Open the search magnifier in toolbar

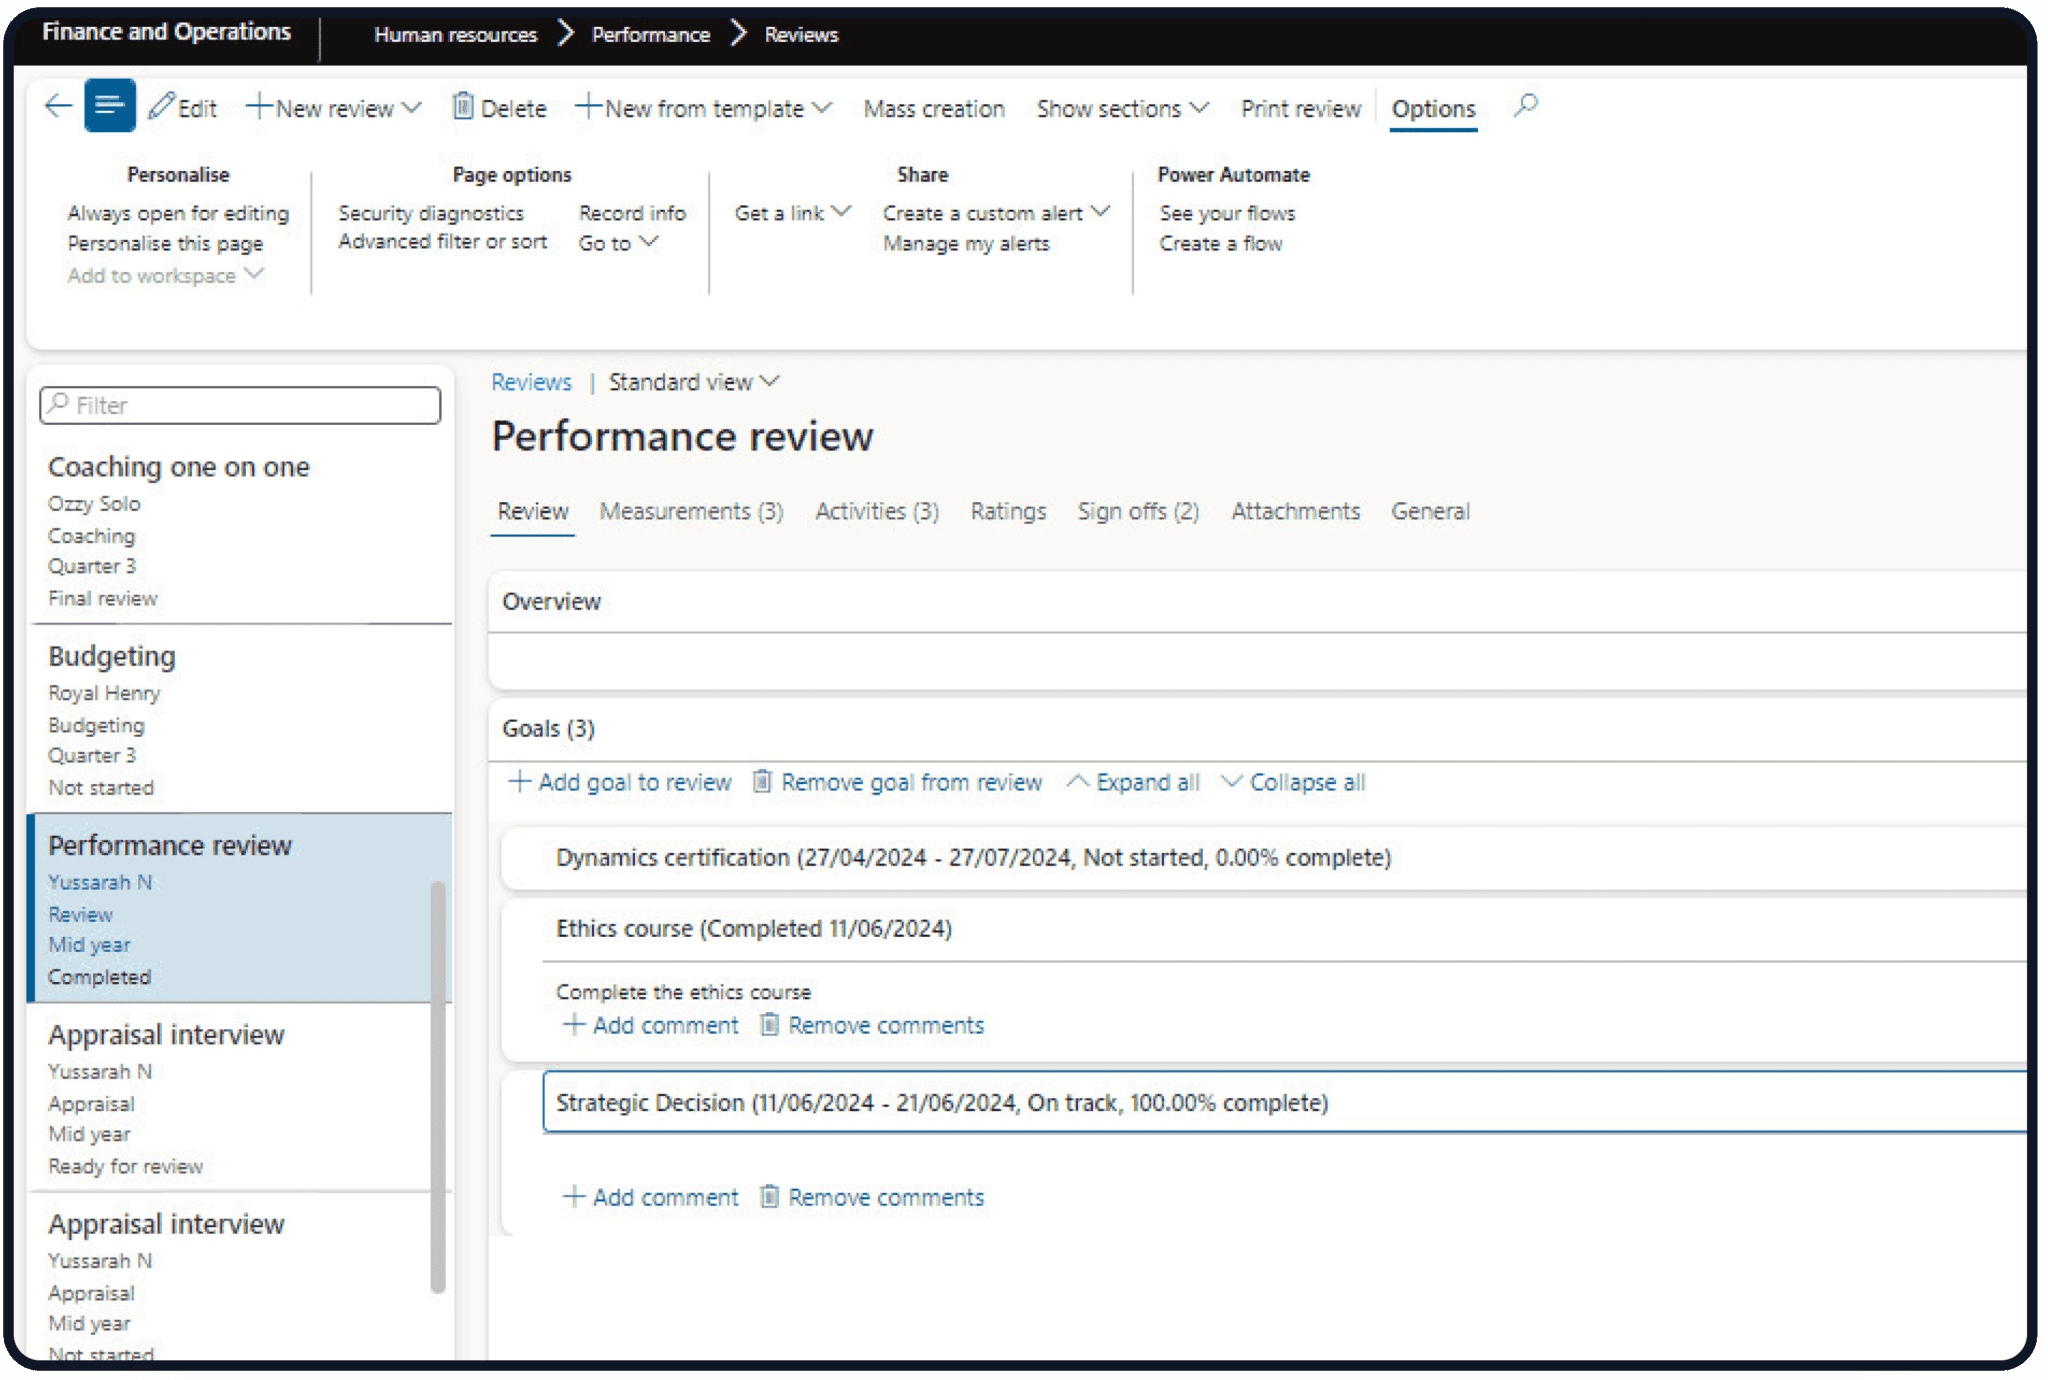[x=1525, y=105]
